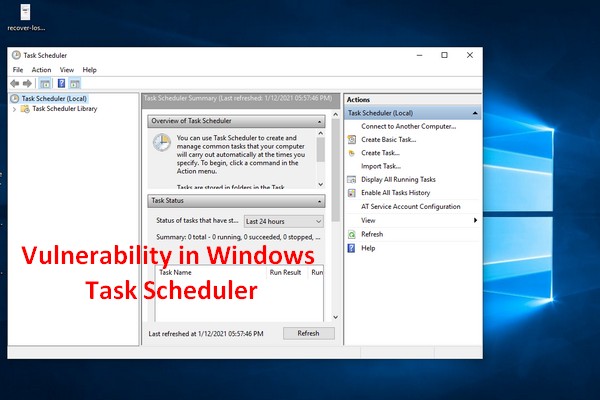The height and width of the screenshot is (400, 600).
Task: Open the Action menu
Action: [x=41, y=70]
